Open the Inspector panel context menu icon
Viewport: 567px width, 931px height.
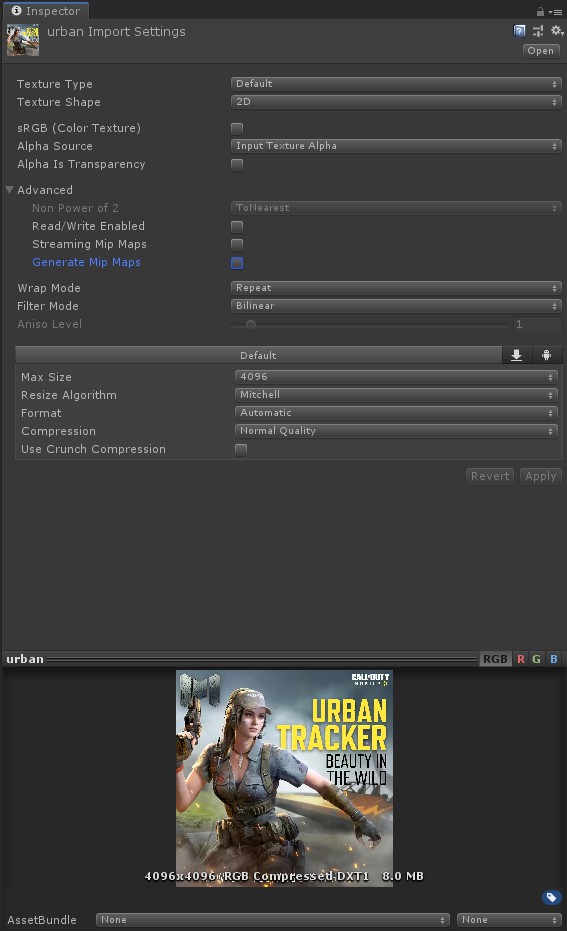(x=555, y=12)
